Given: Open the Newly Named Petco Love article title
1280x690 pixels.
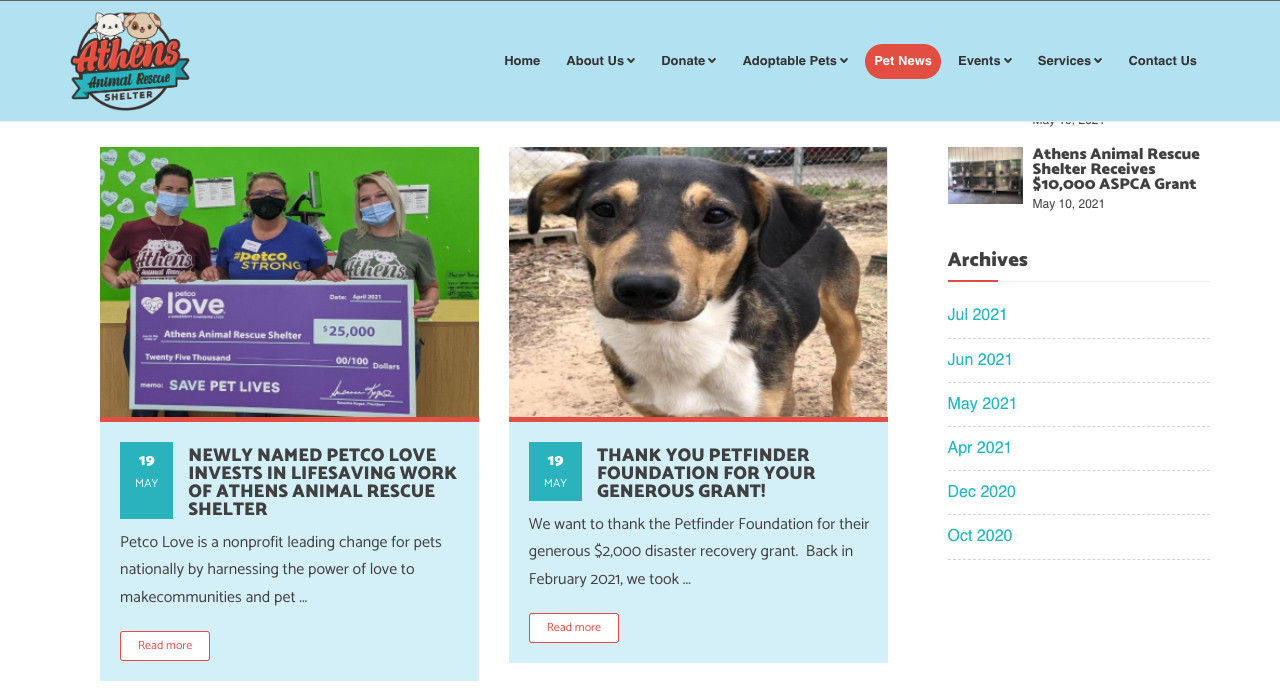Looking at the screenshot, I should pyautogui.click(x=322, y=482).
